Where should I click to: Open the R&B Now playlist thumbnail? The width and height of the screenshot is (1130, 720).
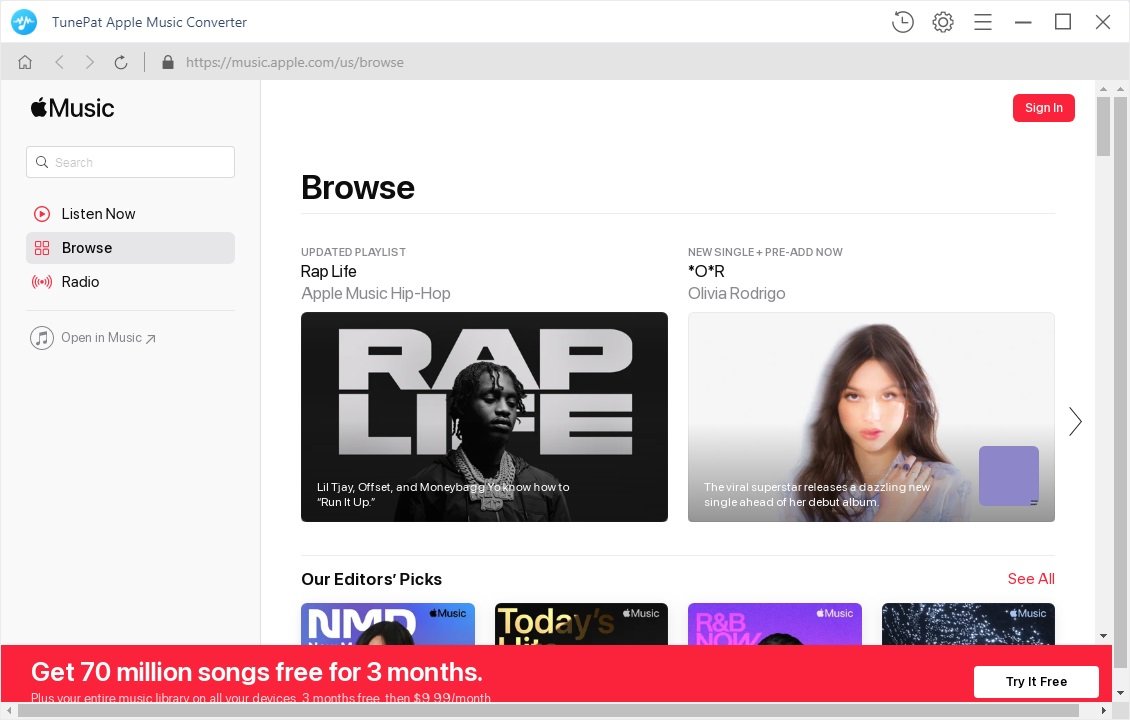coord(775,624)
